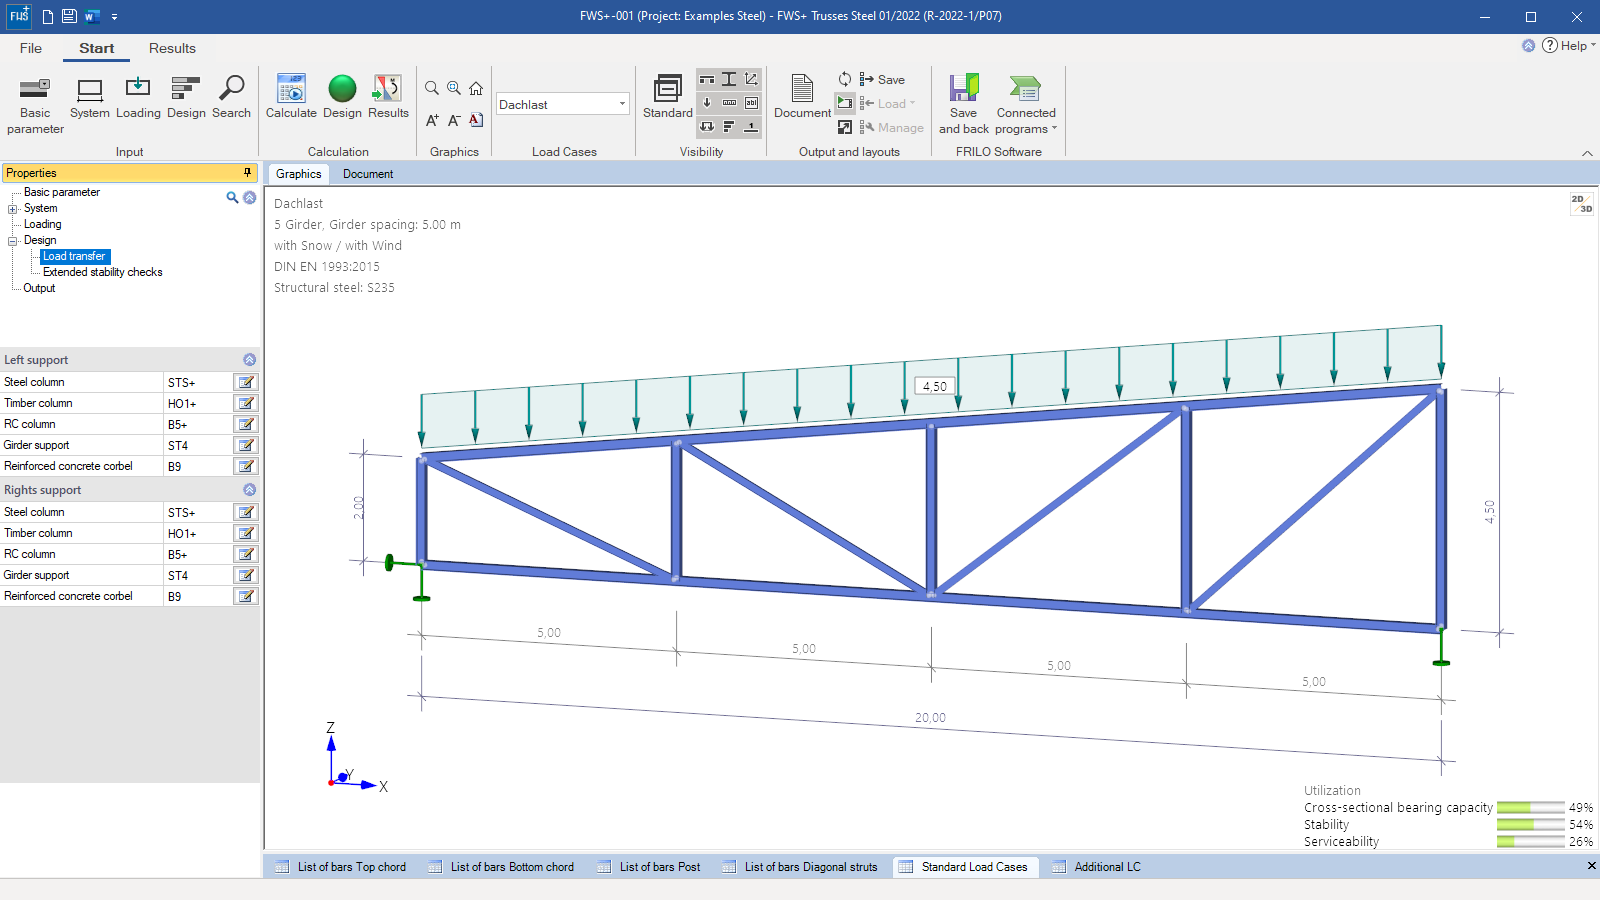Viewport: 1600px width, 900px height.
Task: Open the Search tool
Action: click(x=231, y=97)
